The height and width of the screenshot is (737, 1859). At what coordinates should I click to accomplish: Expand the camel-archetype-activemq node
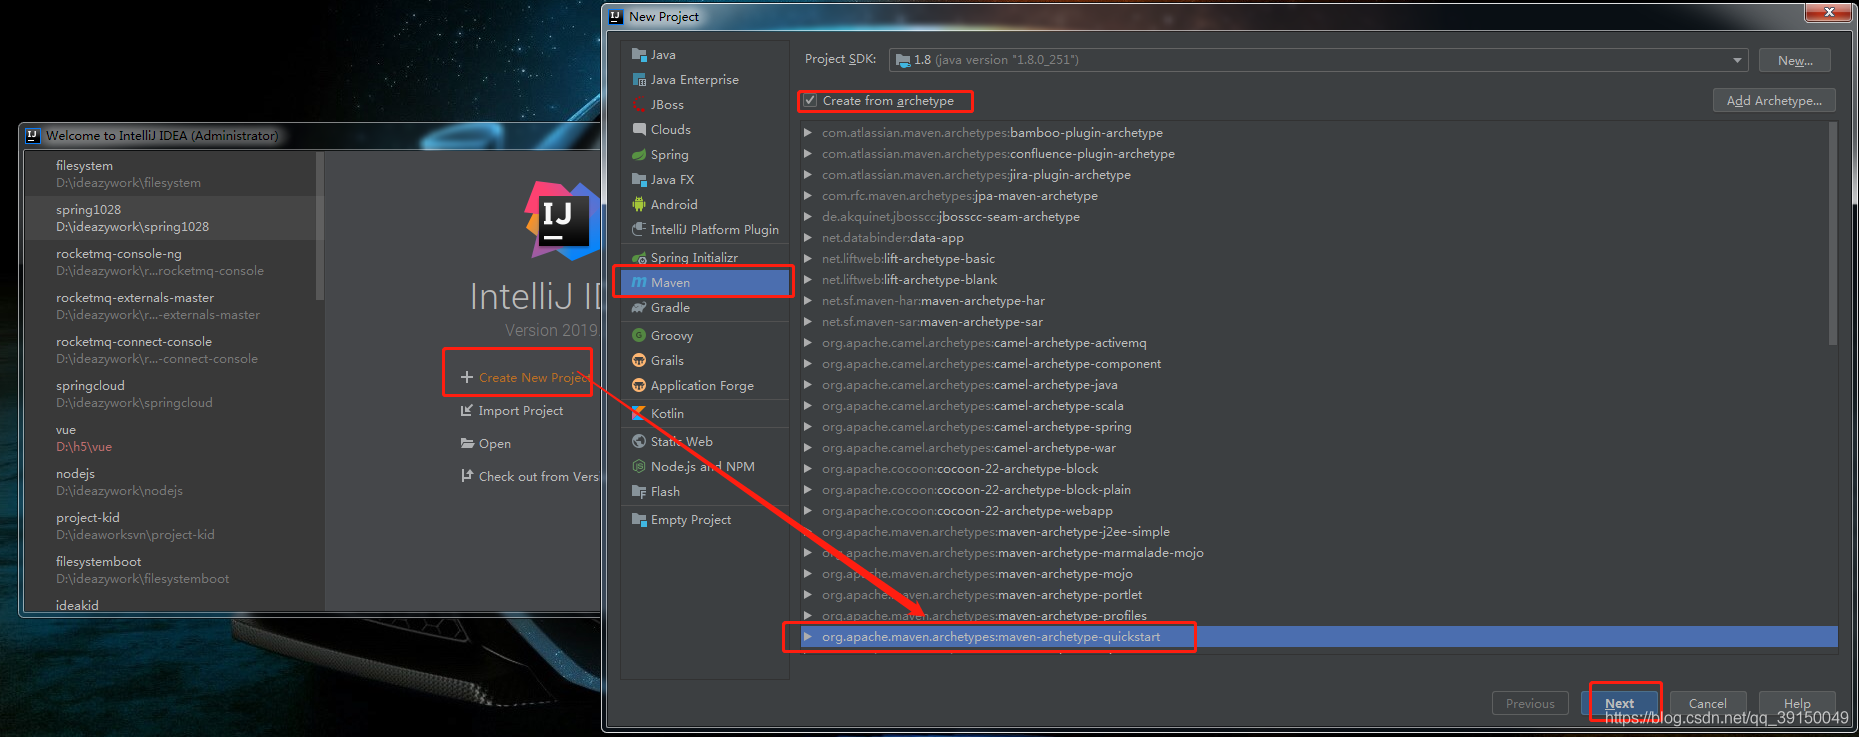808,343
